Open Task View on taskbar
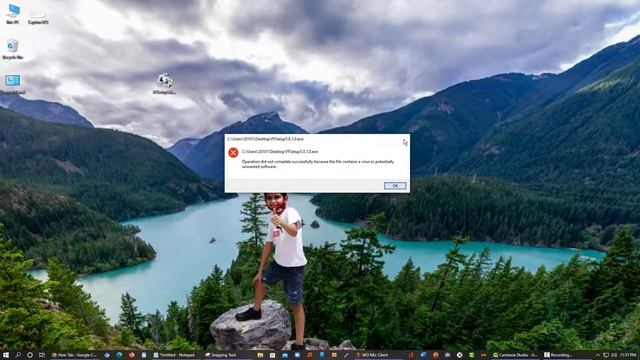640x360 pixels. pyautogui.click(x=42, y=355)
